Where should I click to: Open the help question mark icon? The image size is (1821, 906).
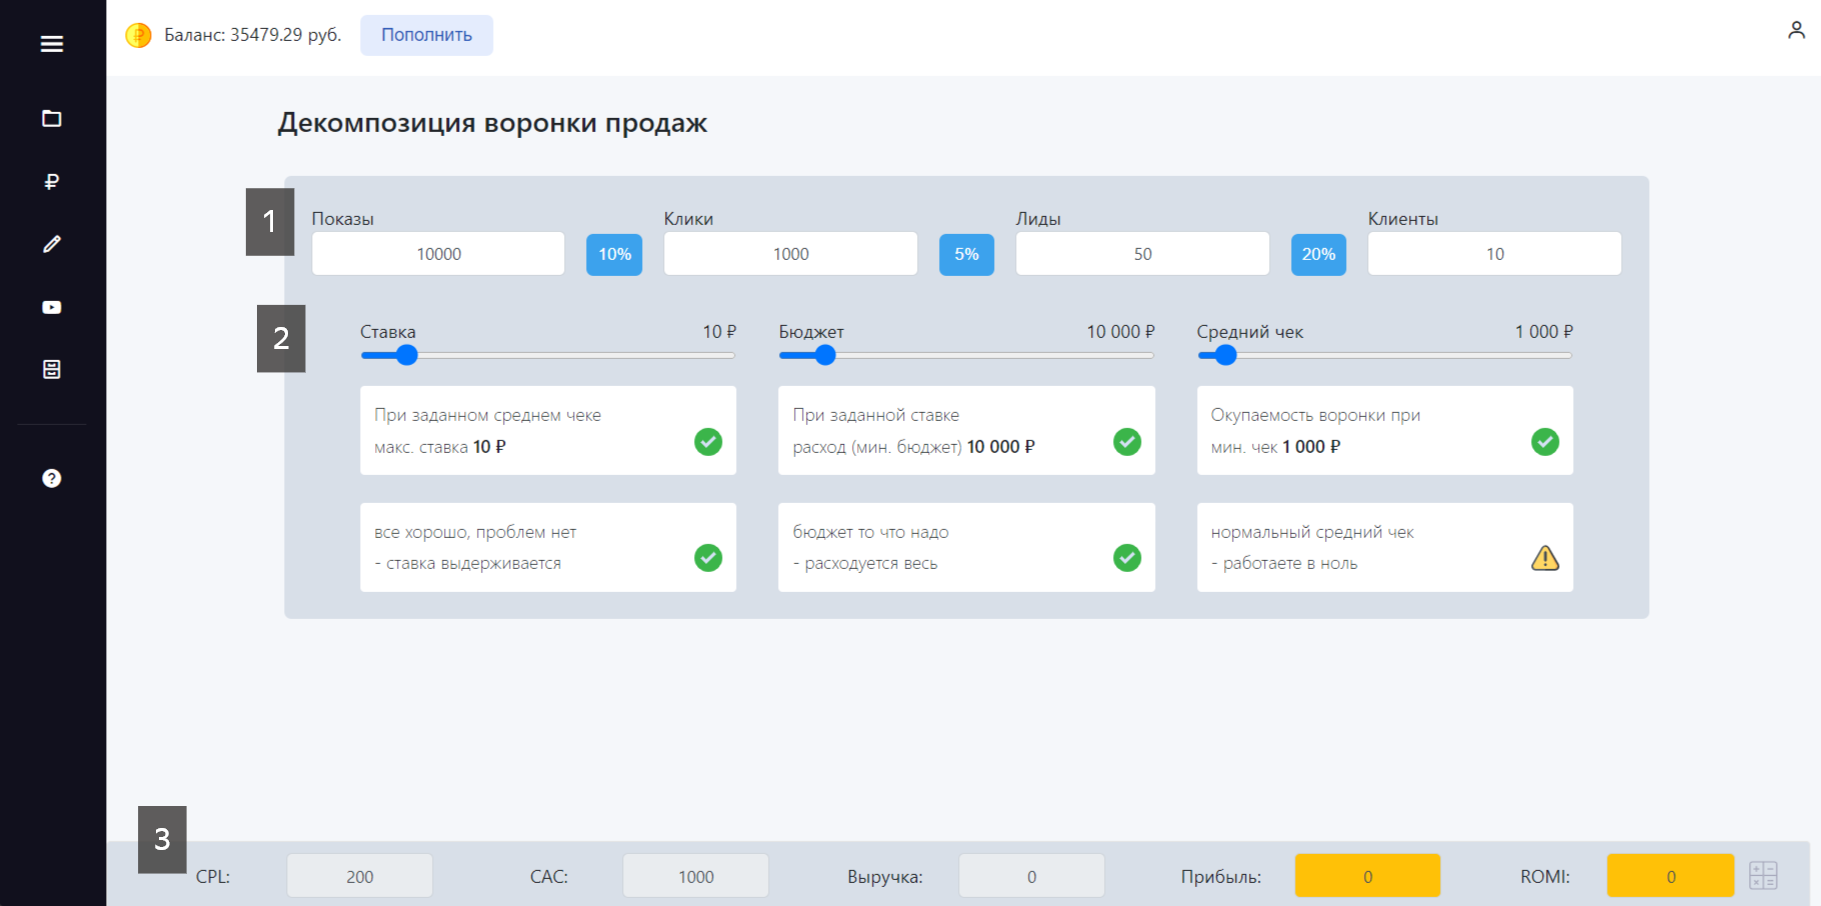[x=52, y=478]
